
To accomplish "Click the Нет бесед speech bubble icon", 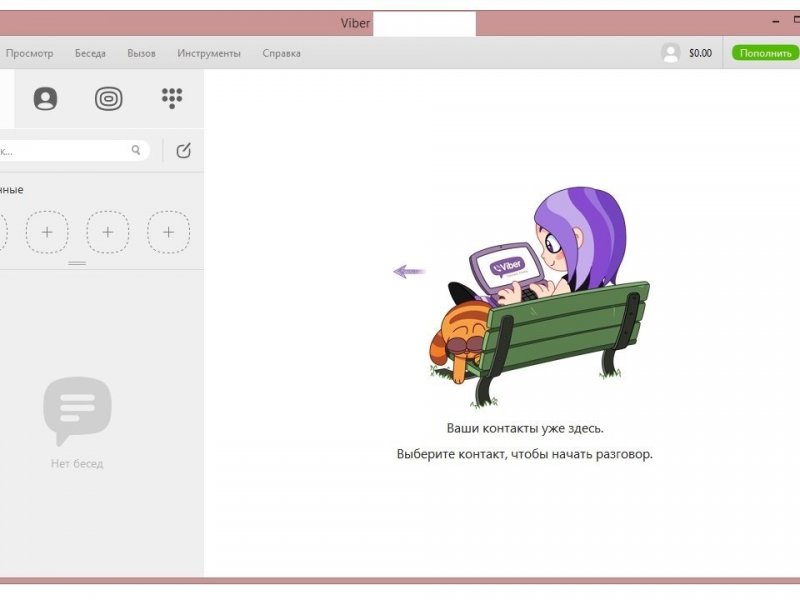I will click(x=77, y=411).
